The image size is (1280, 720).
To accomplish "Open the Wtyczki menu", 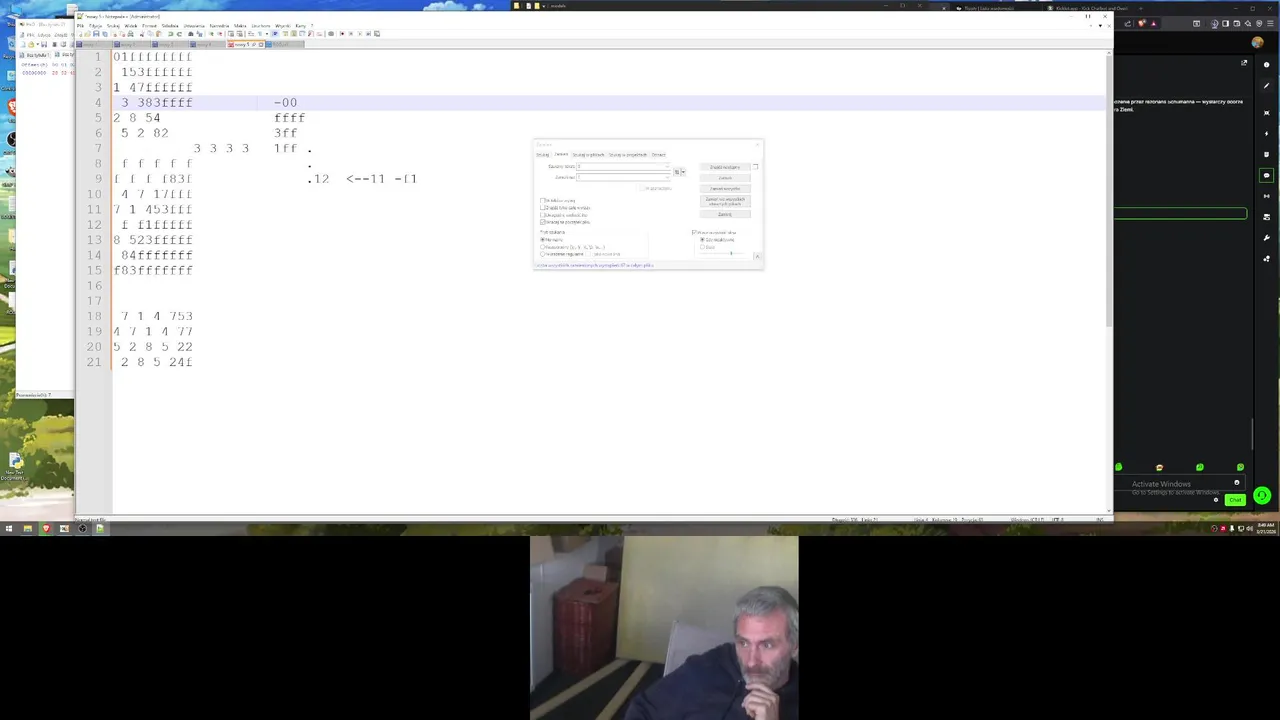I will point(283,26).
